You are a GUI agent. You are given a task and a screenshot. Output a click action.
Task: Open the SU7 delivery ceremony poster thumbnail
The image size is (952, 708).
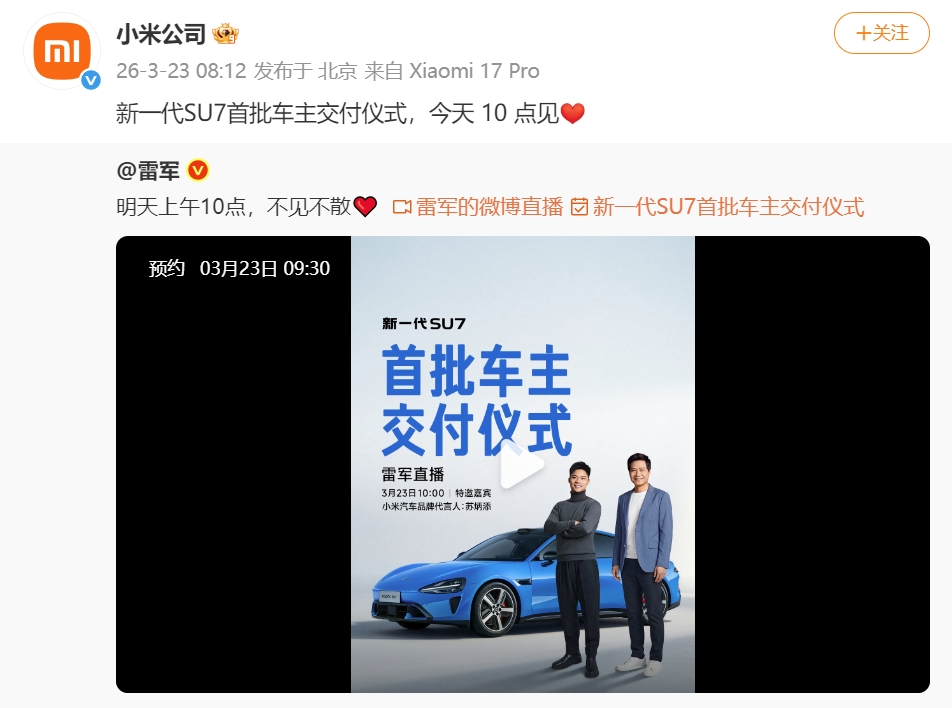(x=523, y=464)
